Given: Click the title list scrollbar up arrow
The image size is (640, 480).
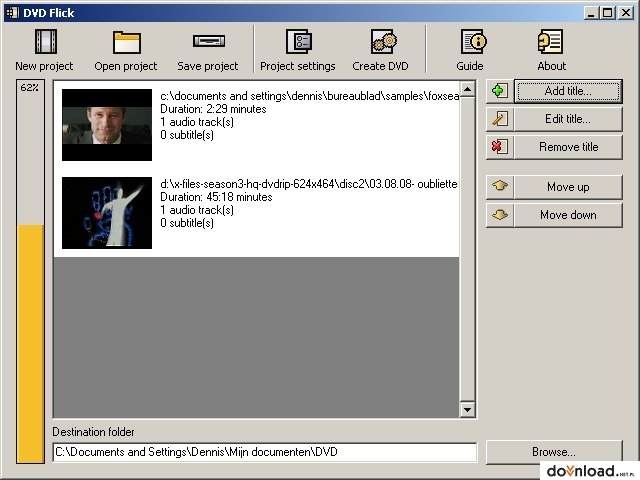Looking at the screenshot, I should point(468,89).
